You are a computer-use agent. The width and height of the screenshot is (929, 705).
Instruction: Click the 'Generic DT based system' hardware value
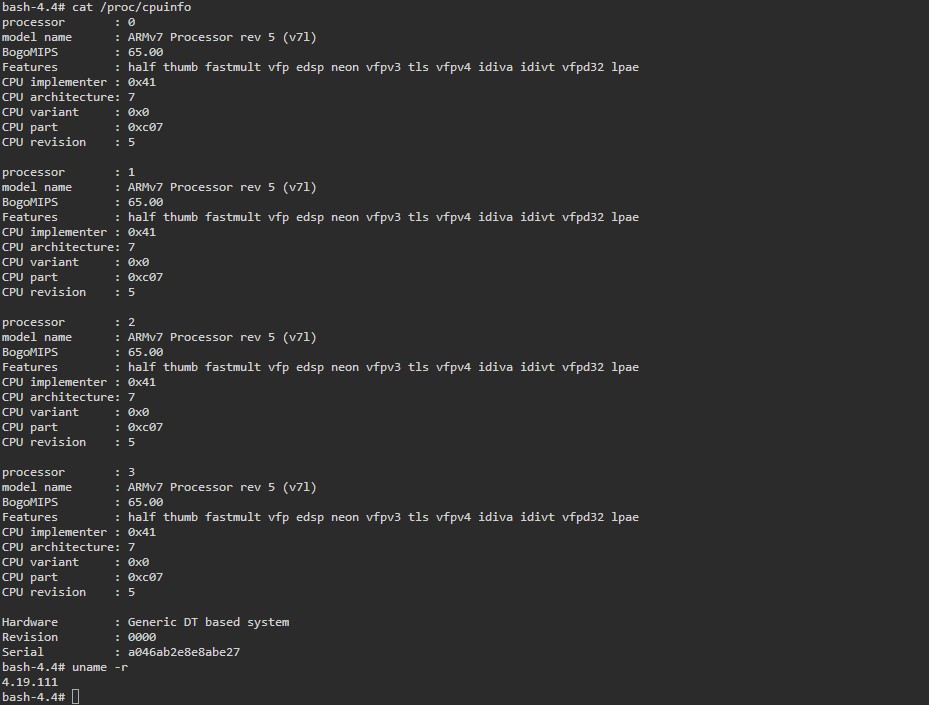click(208, 622)
